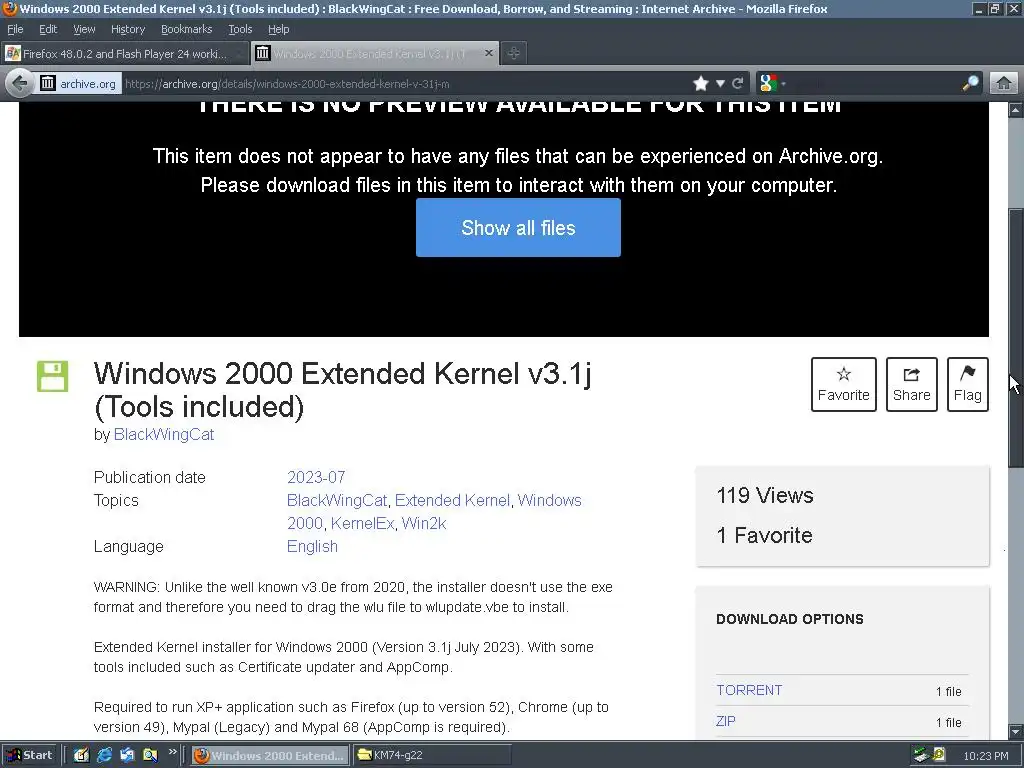
Task: Open the Bookmarks menu
Action: [187, 29]
